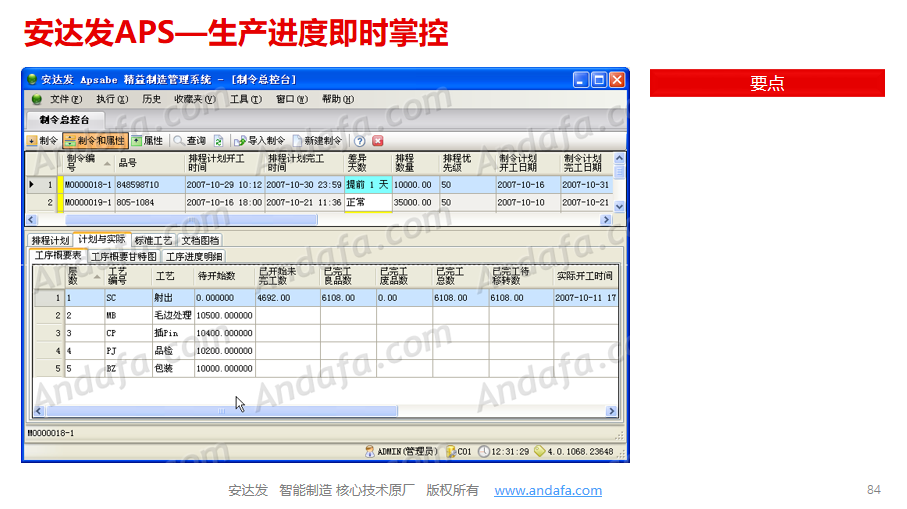The image size is (907, 509).
Task: Open the 执行(X) menu
Action: click(112, 99)
